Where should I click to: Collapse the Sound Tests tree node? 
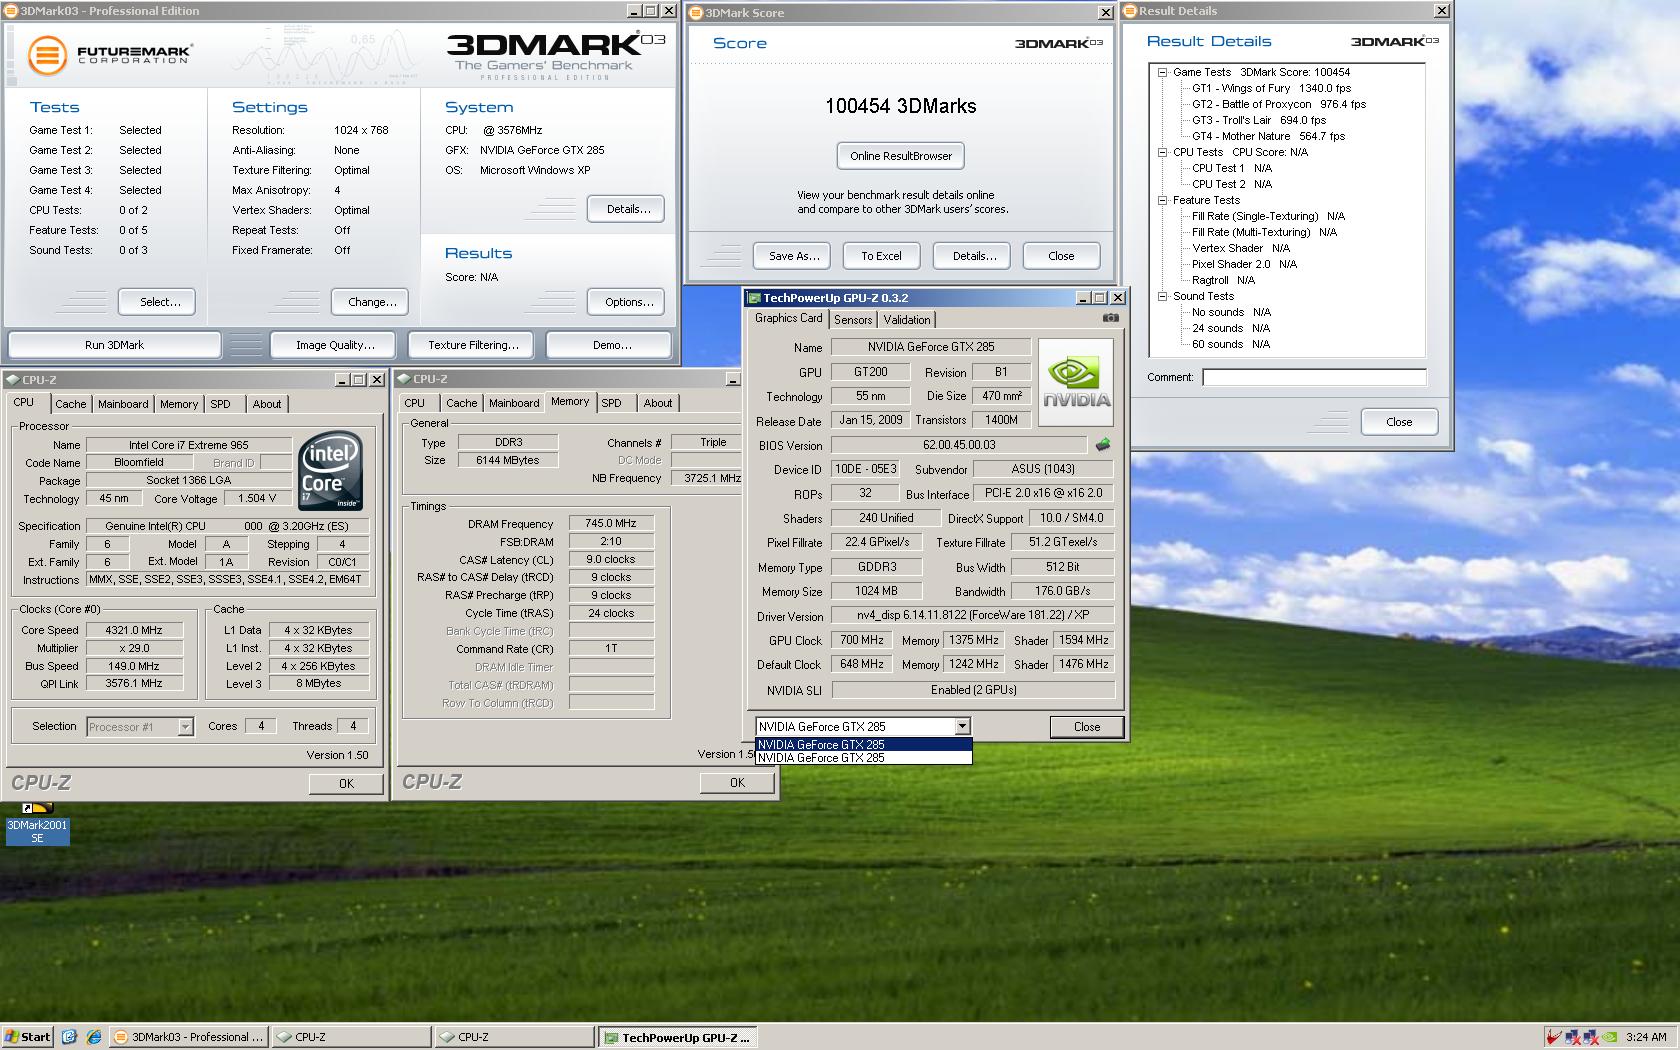click(x=1163, y=296)
